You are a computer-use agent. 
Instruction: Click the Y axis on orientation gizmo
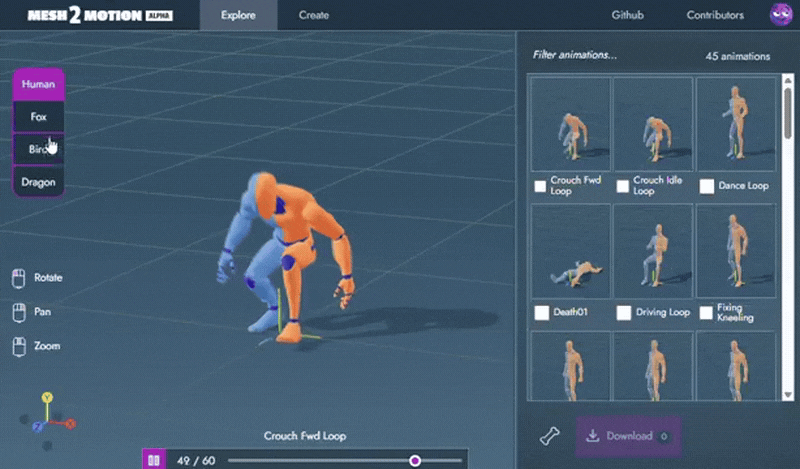(x=47, y=397)
